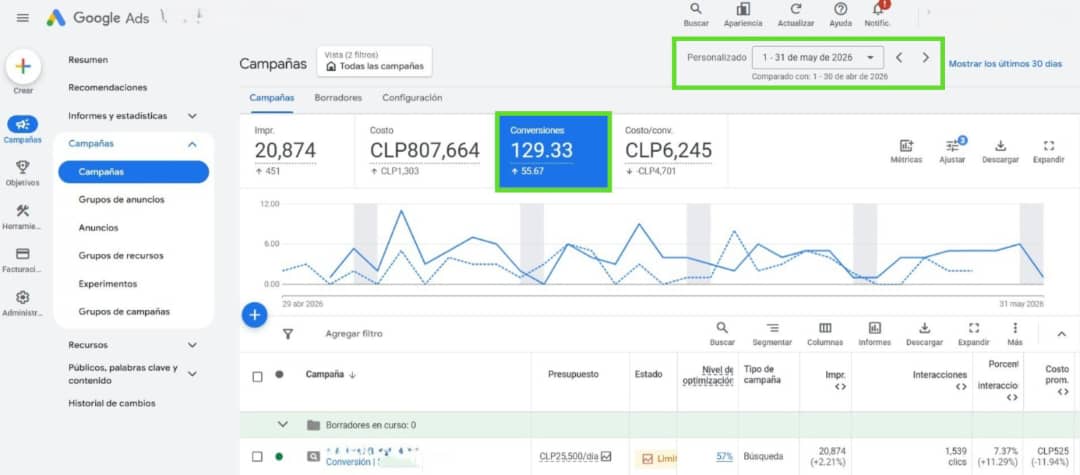Click the Crear plus button
This screenshot has height=475, width=1080.
(23, 66)
